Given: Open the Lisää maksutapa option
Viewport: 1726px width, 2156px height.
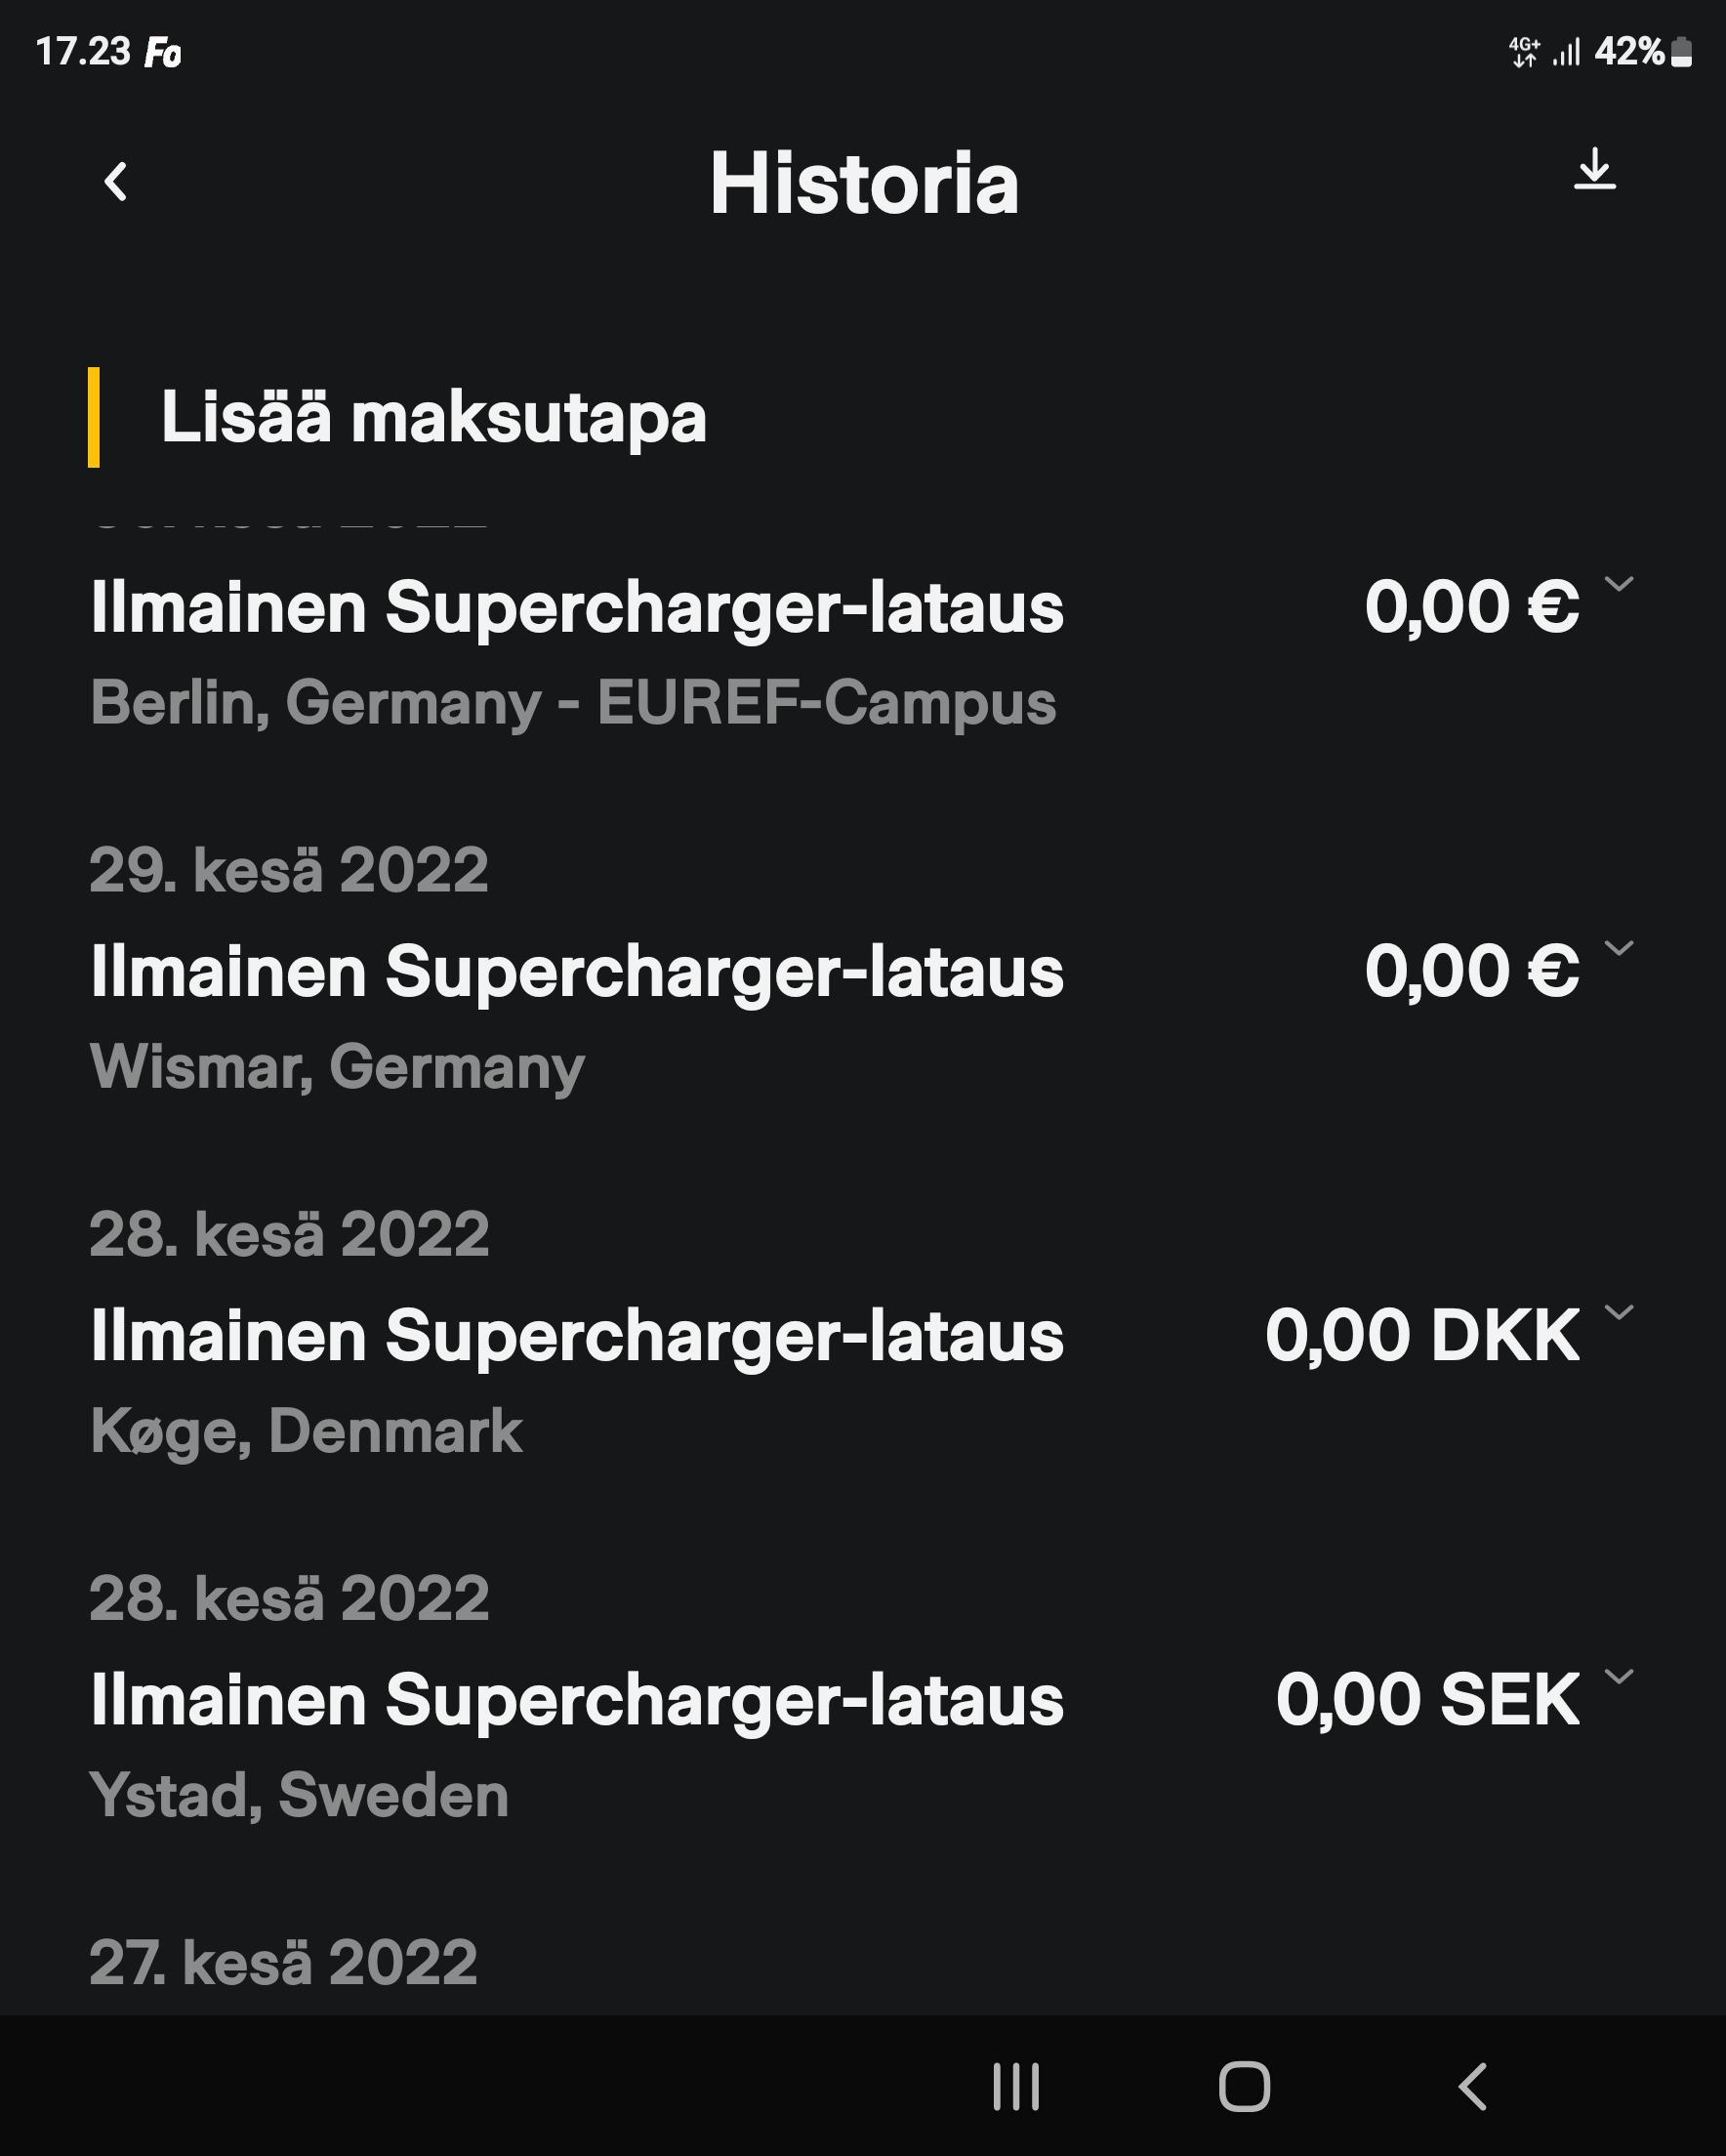Looking at the screenshot, I should point(433,417).
